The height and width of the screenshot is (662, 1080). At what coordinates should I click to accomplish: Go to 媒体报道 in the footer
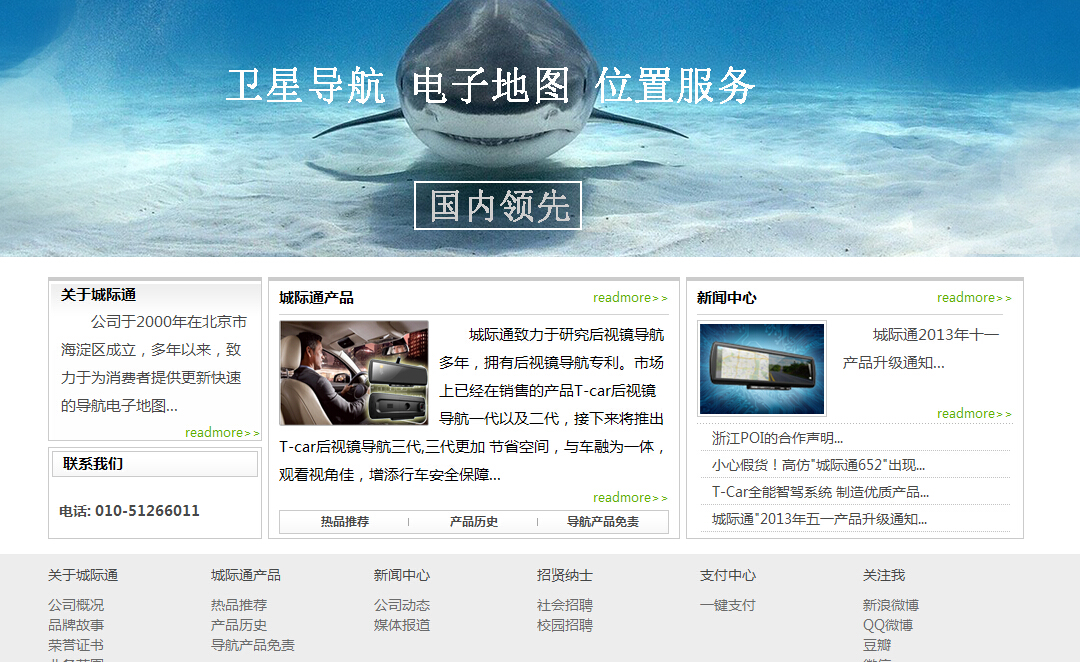pyautogui.click(x=402, y=625)
